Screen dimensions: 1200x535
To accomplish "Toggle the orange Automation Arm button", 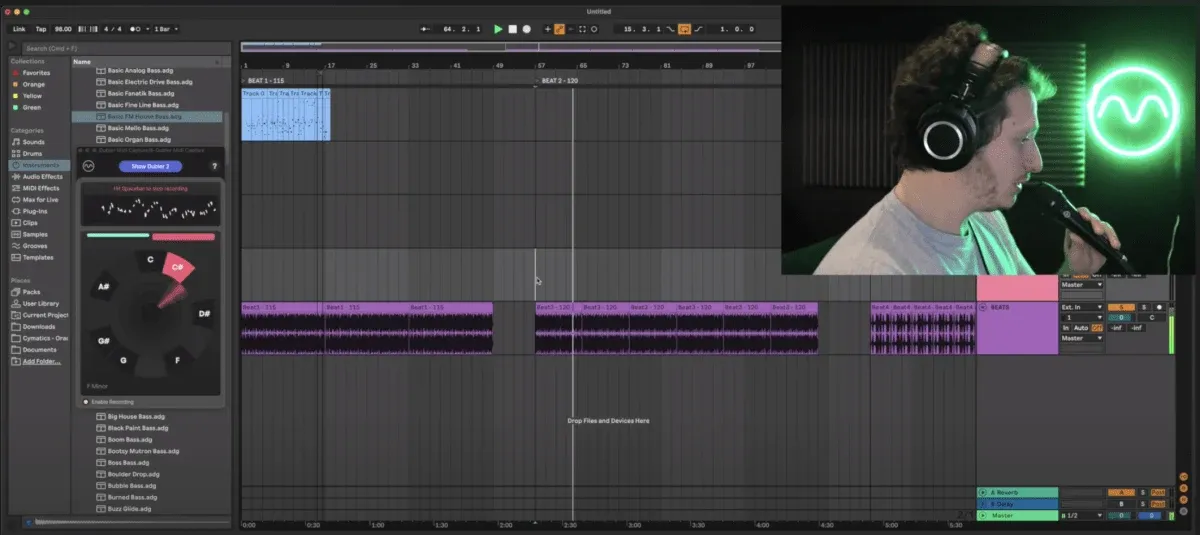I will [560, 29].
